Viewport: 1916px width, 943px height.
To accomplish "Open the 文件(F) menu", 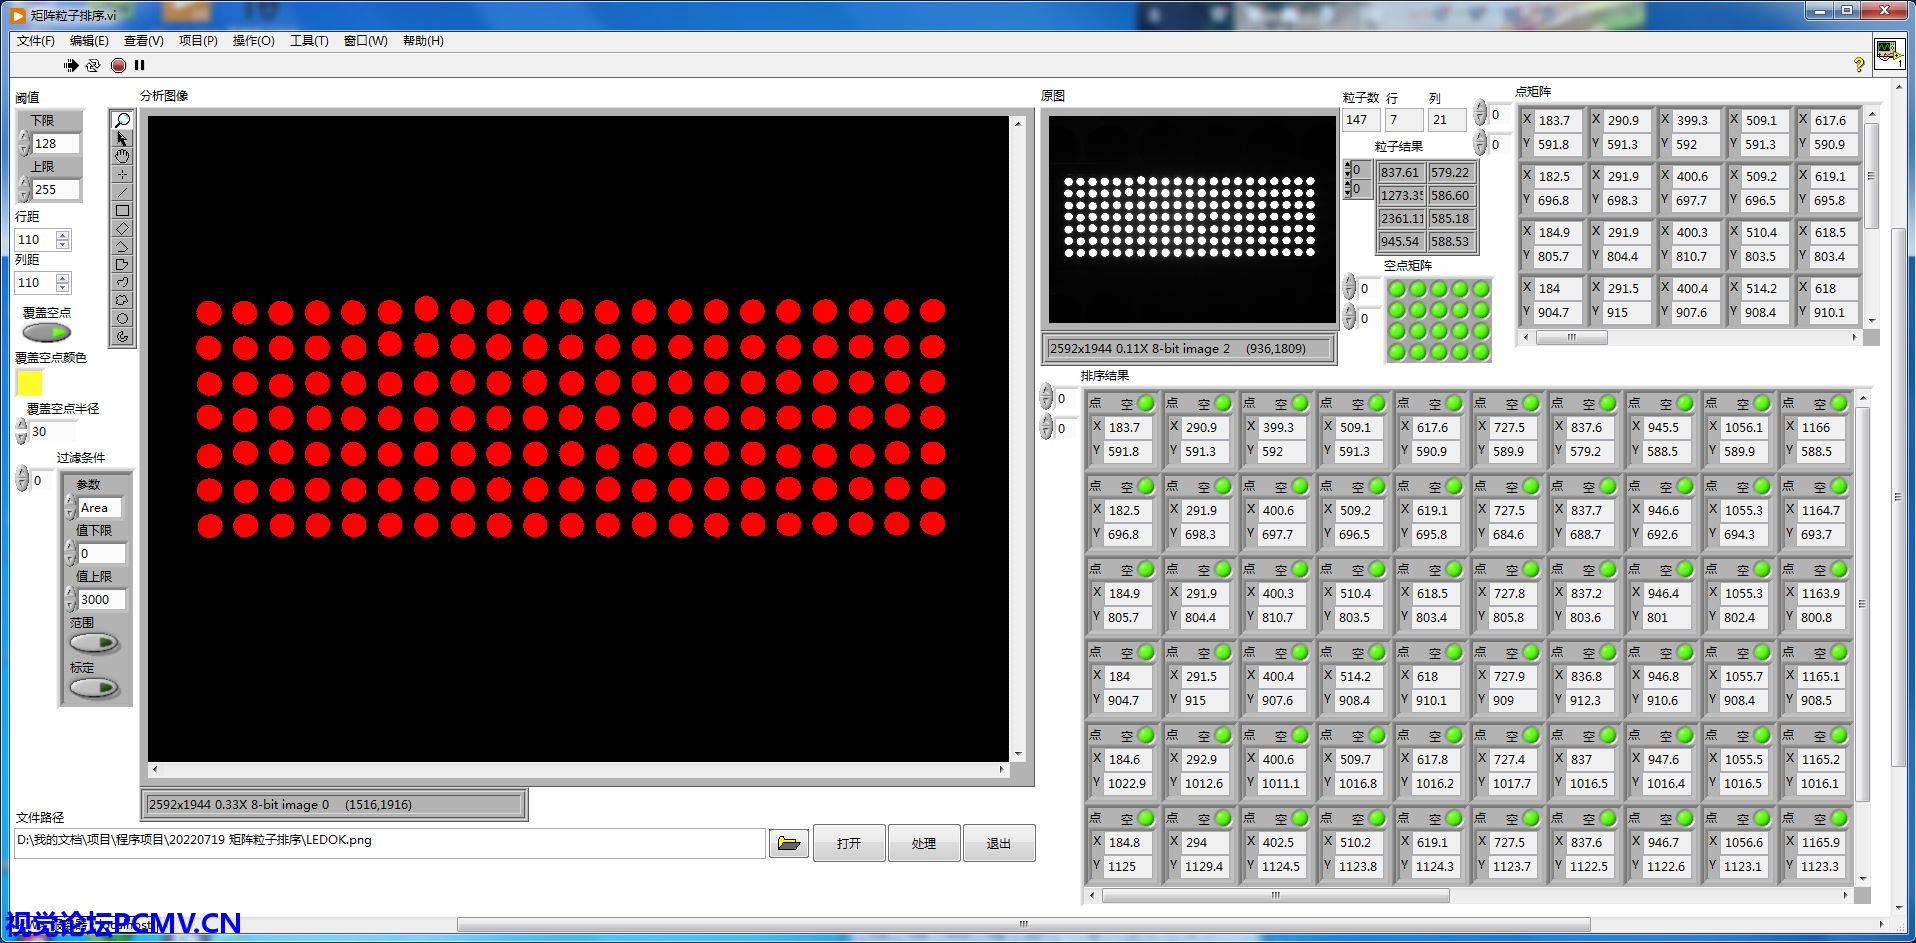I will tap(36, 41).
